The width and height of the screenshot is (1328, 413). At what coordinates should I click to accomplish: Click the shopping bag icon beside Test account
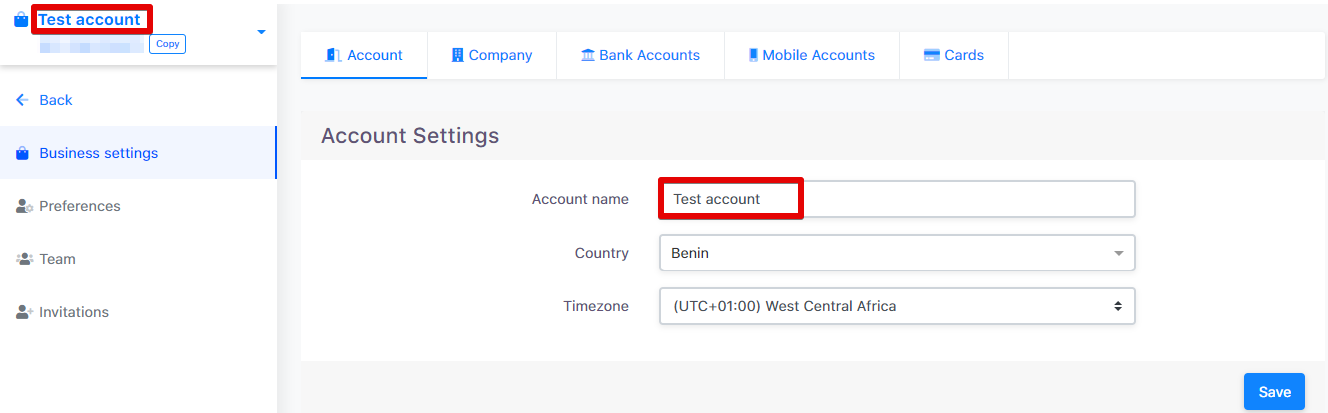point(21,20)
